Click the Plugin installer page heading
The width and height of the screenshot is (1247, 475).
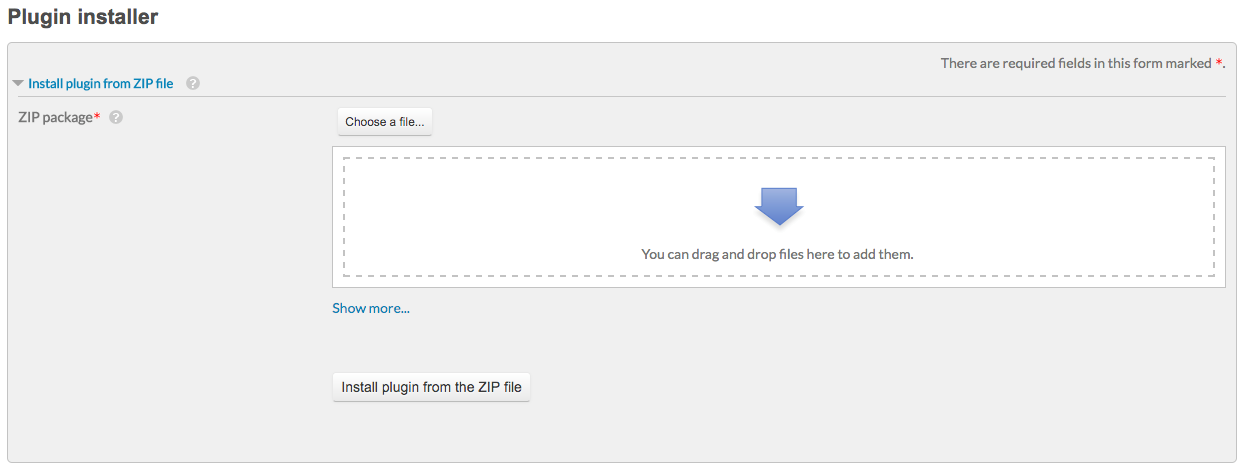tap(83, 17)
